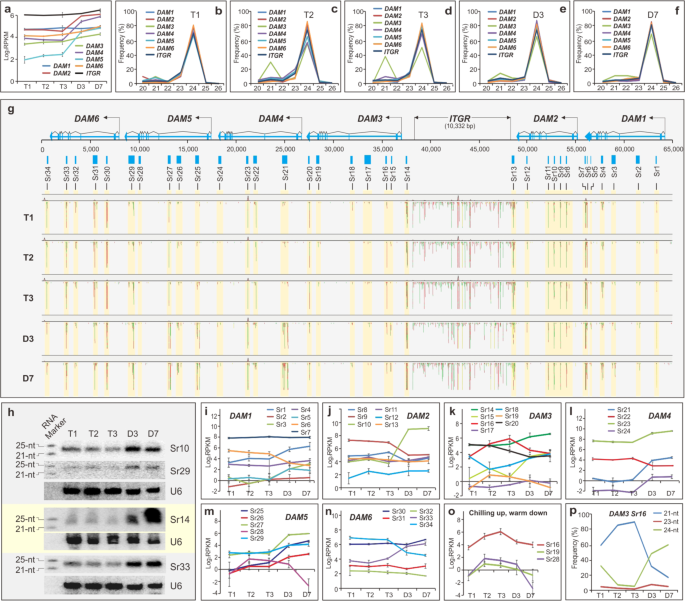The height and width of the screenshot is (601, 685).
Task: Click the "DAM3 Sr16" title in panel p
Action: point(627,514)
